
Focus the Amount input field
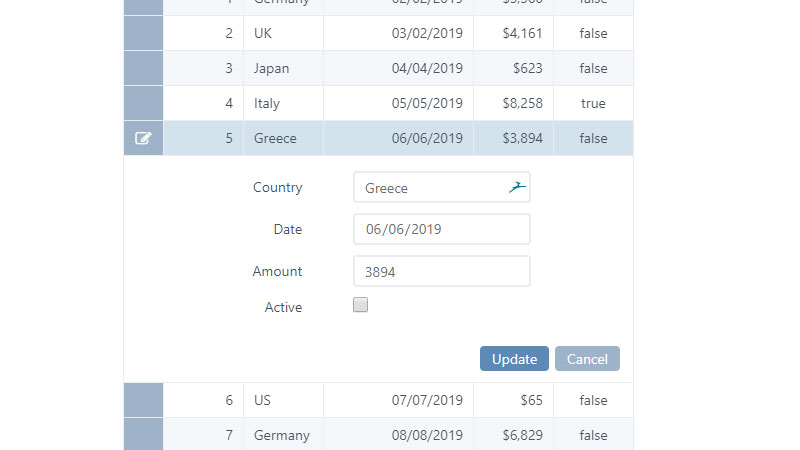point(442,271)
